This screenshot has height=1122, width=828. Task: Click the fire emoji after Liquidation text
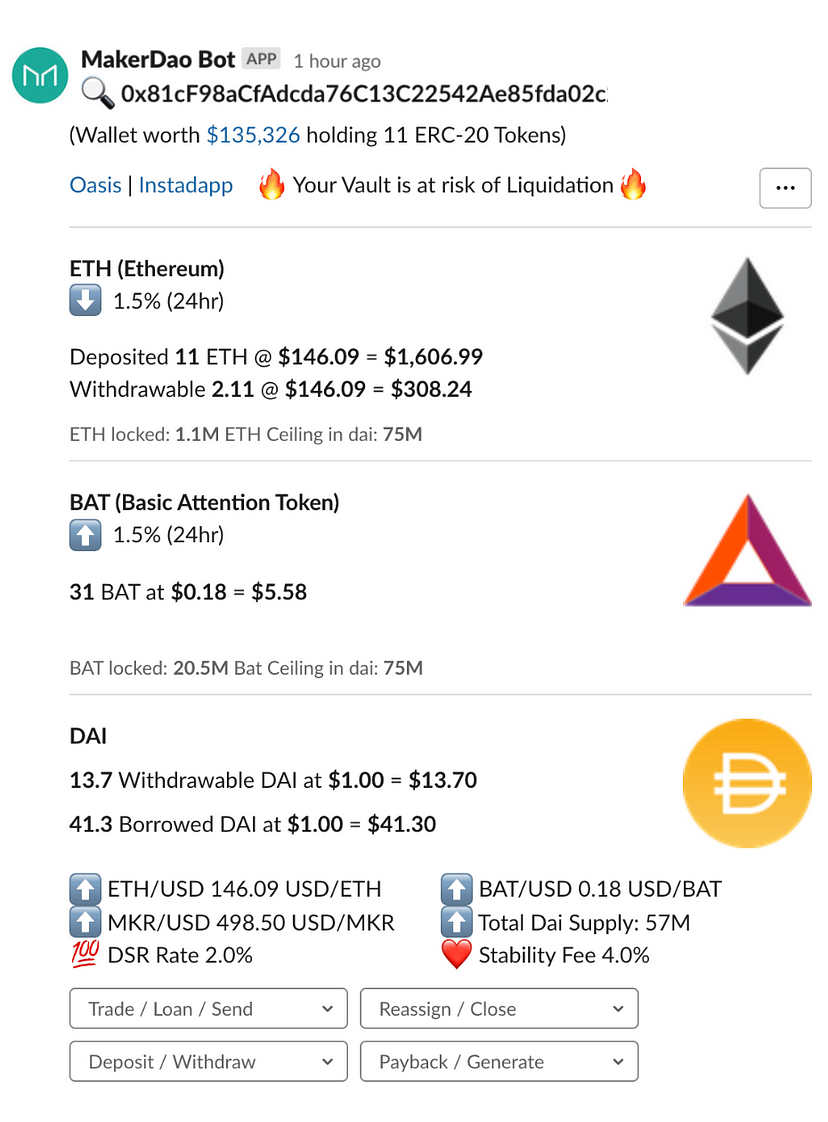coord(633,185)
